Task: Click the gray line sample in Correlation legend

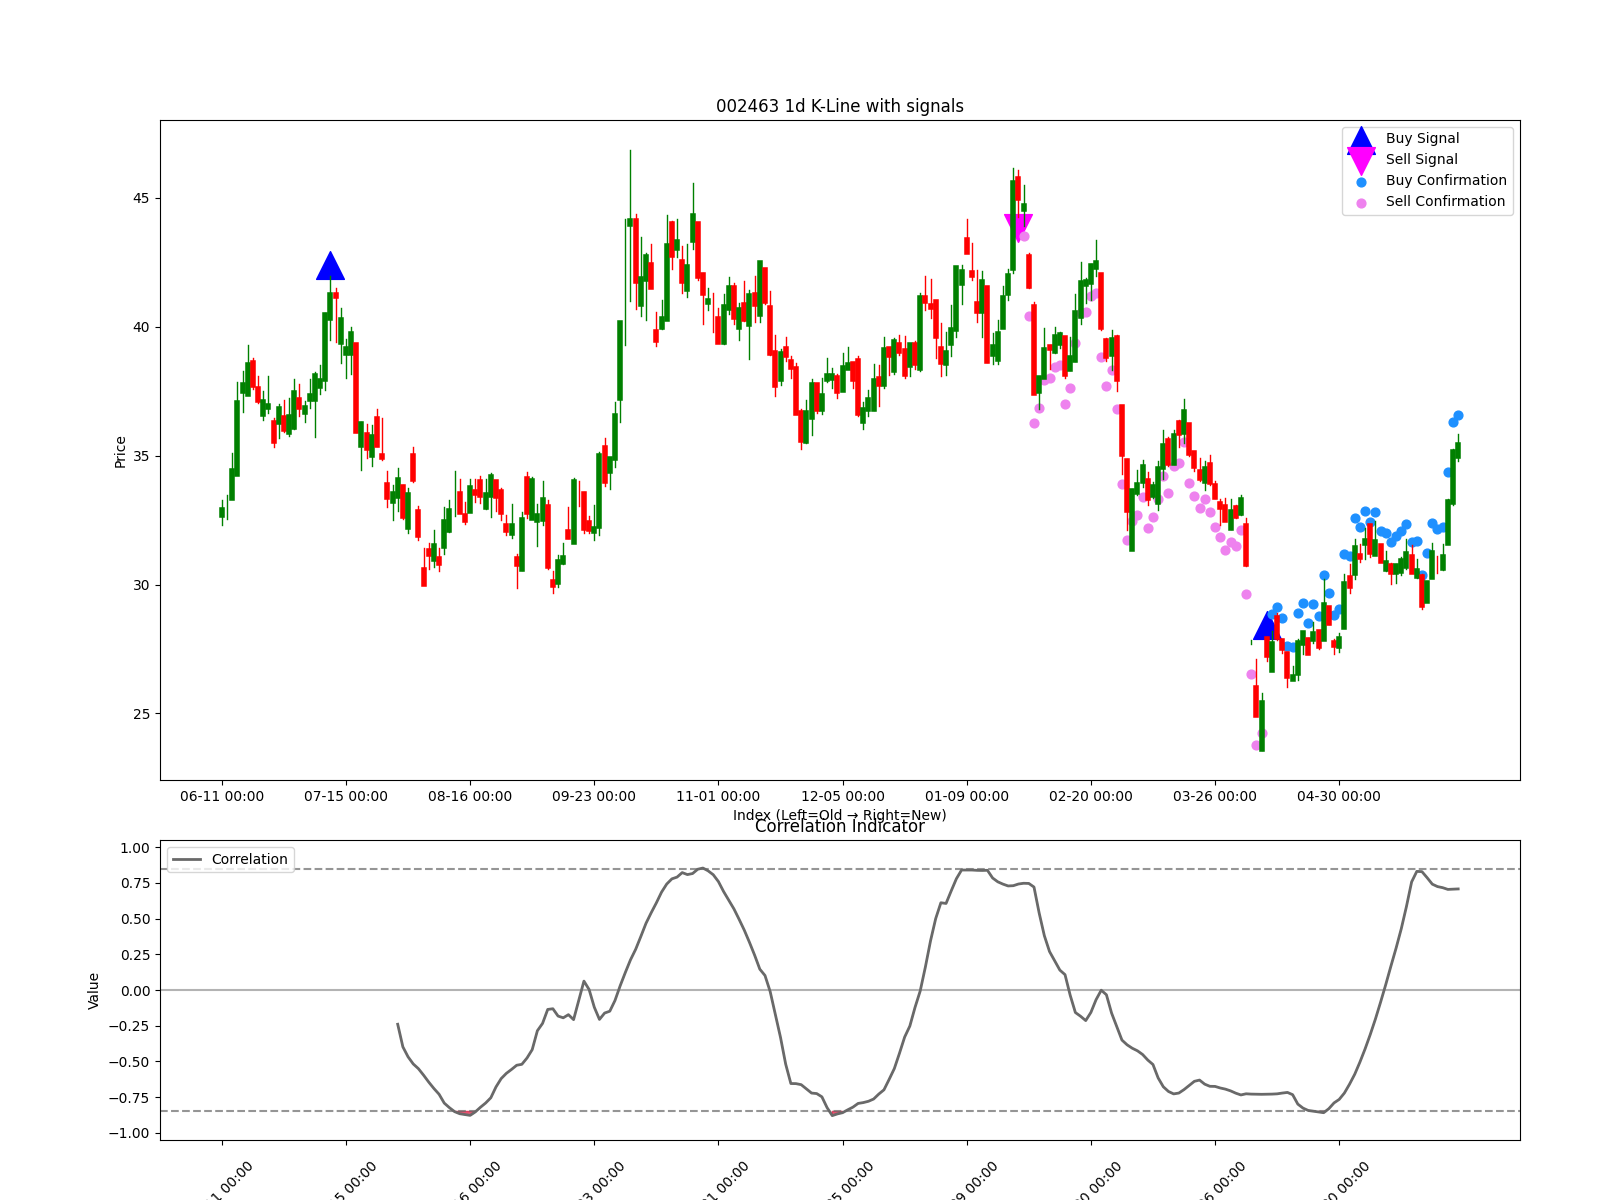Action: point(187,859)
